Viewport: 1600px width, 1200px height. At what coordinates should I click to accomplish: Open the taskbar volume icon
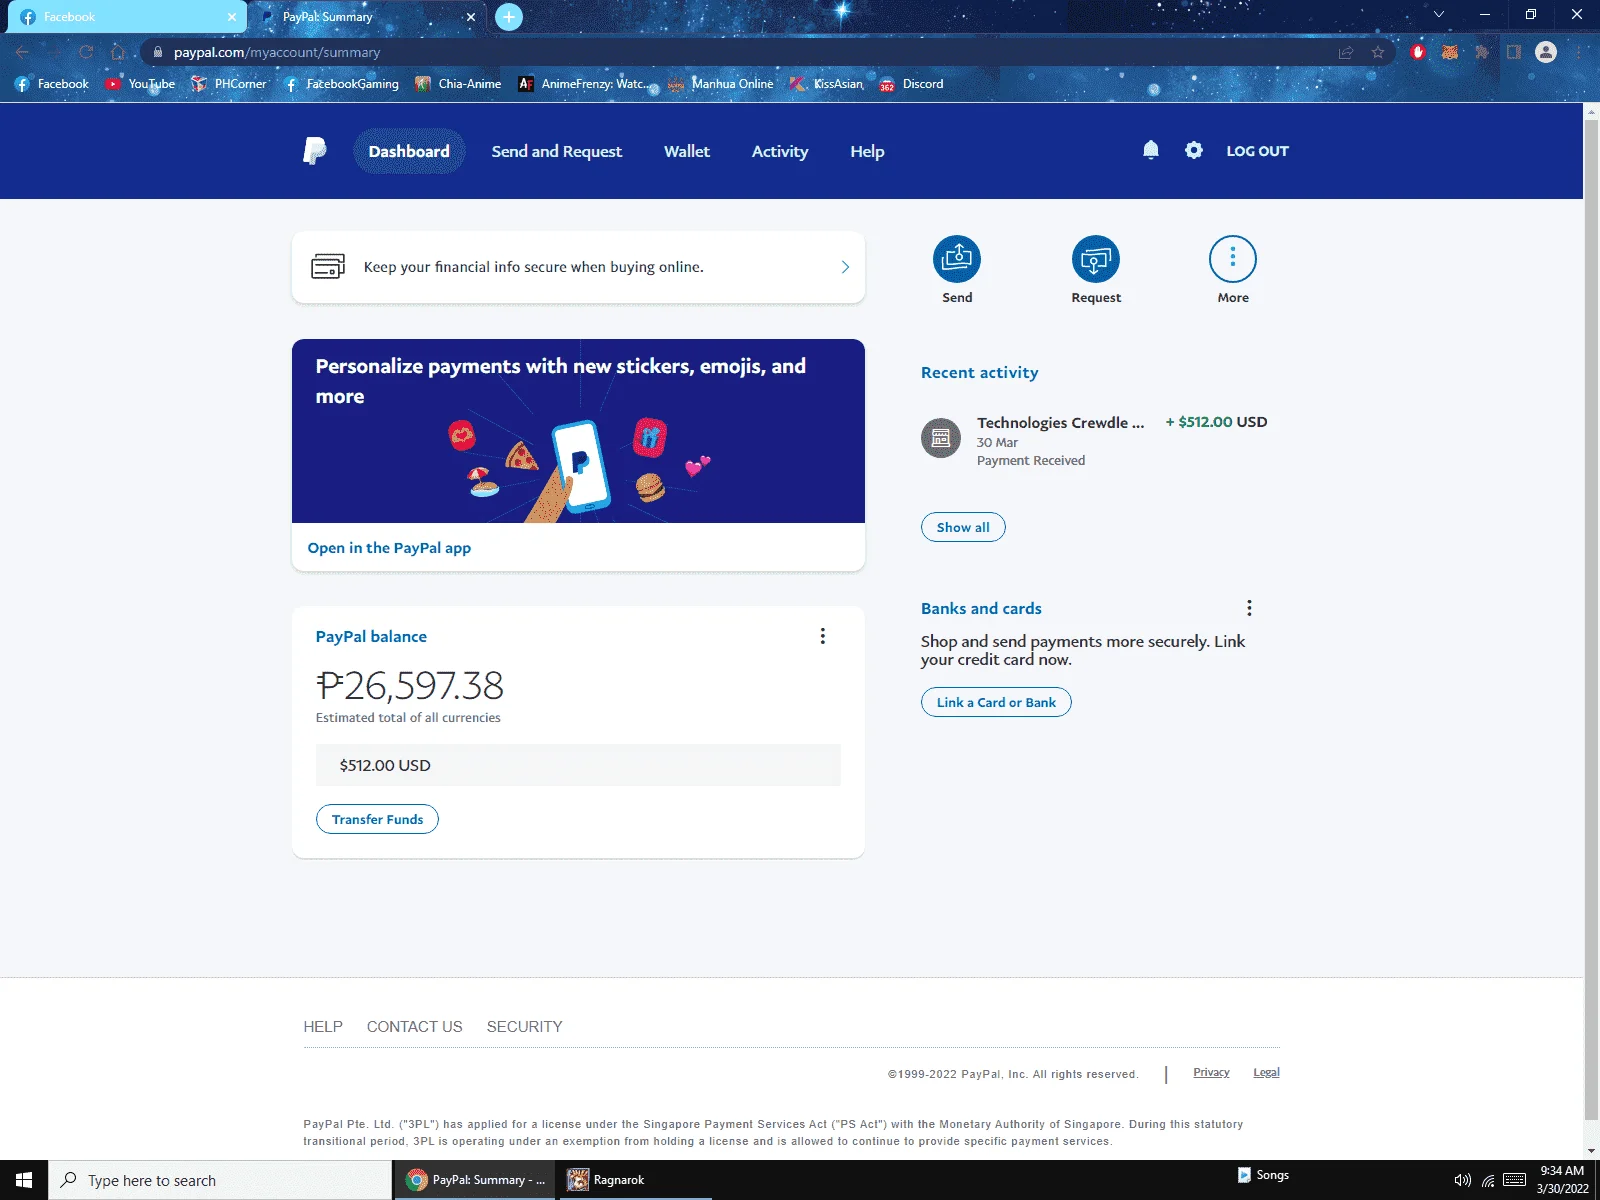(1462, 1180)
